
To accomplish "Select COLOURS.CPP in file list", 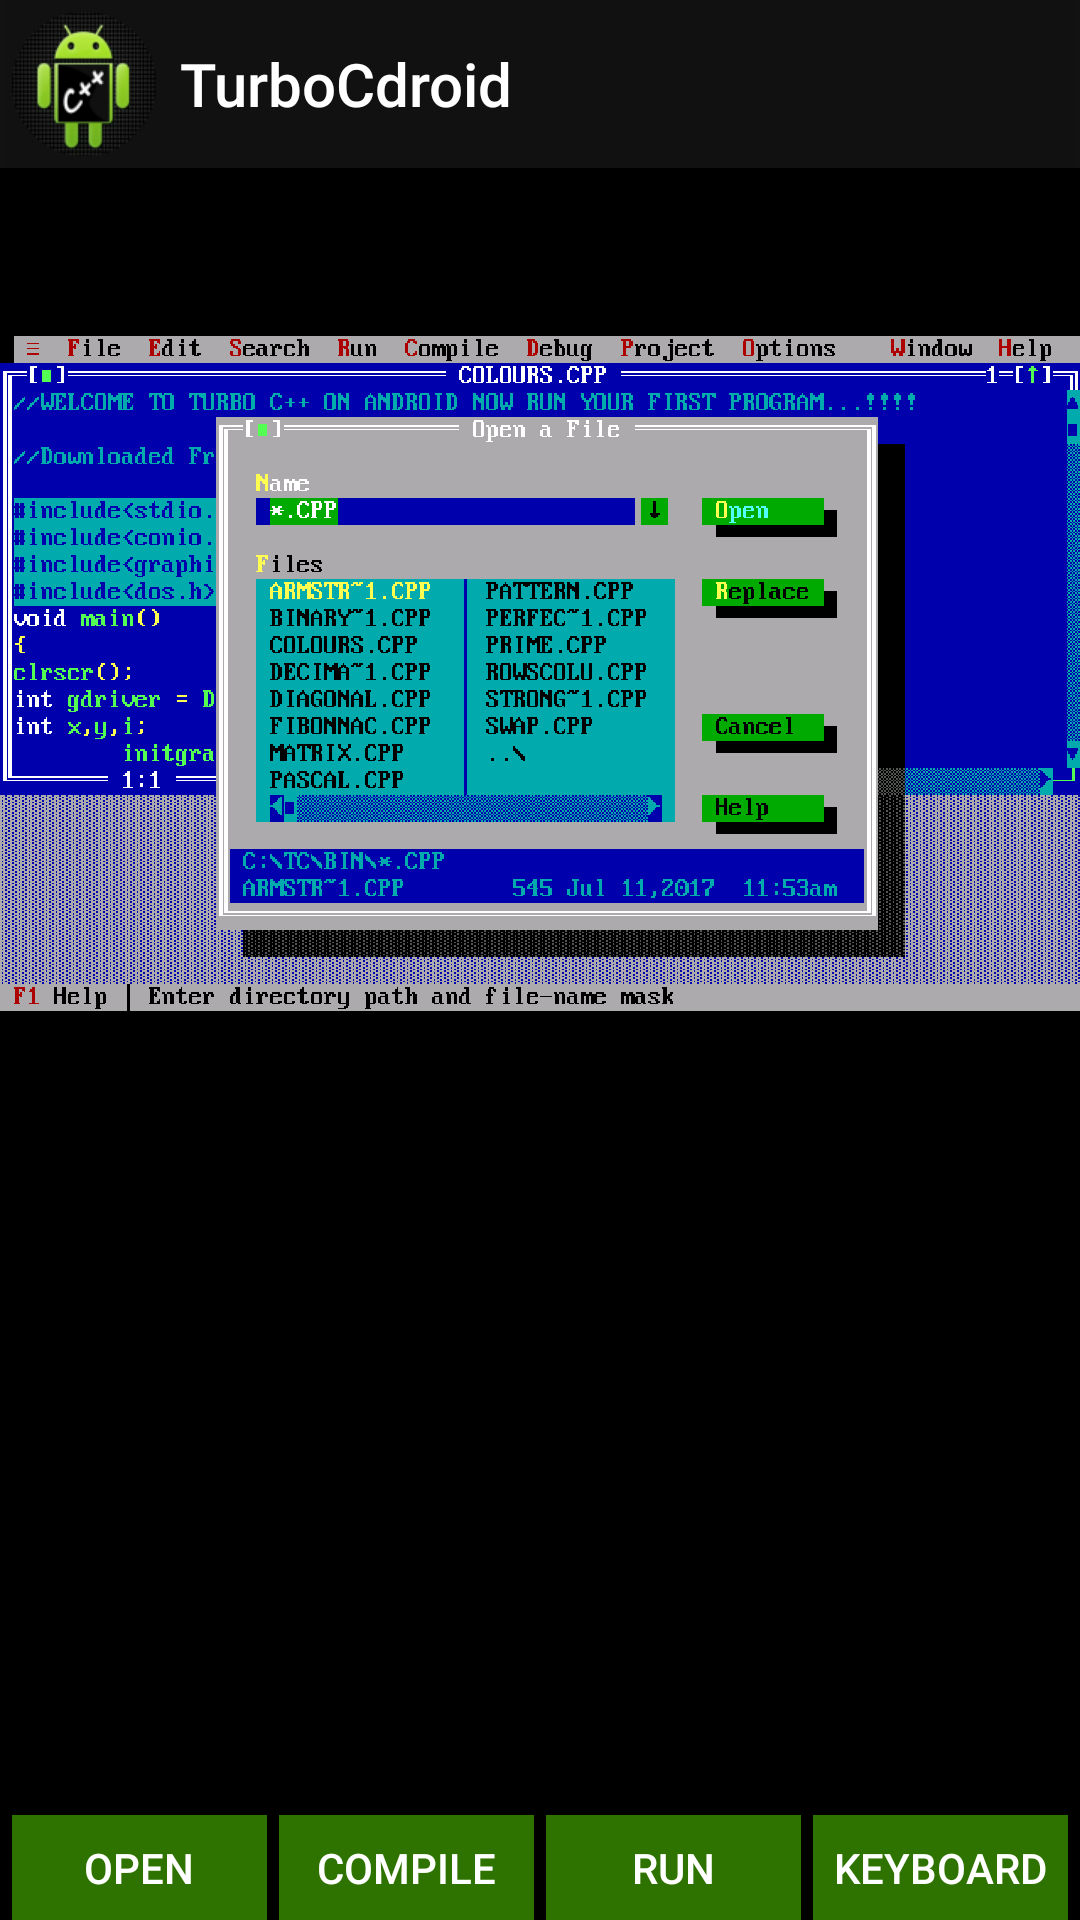I will pyautogui.click(x=343, y=646).
